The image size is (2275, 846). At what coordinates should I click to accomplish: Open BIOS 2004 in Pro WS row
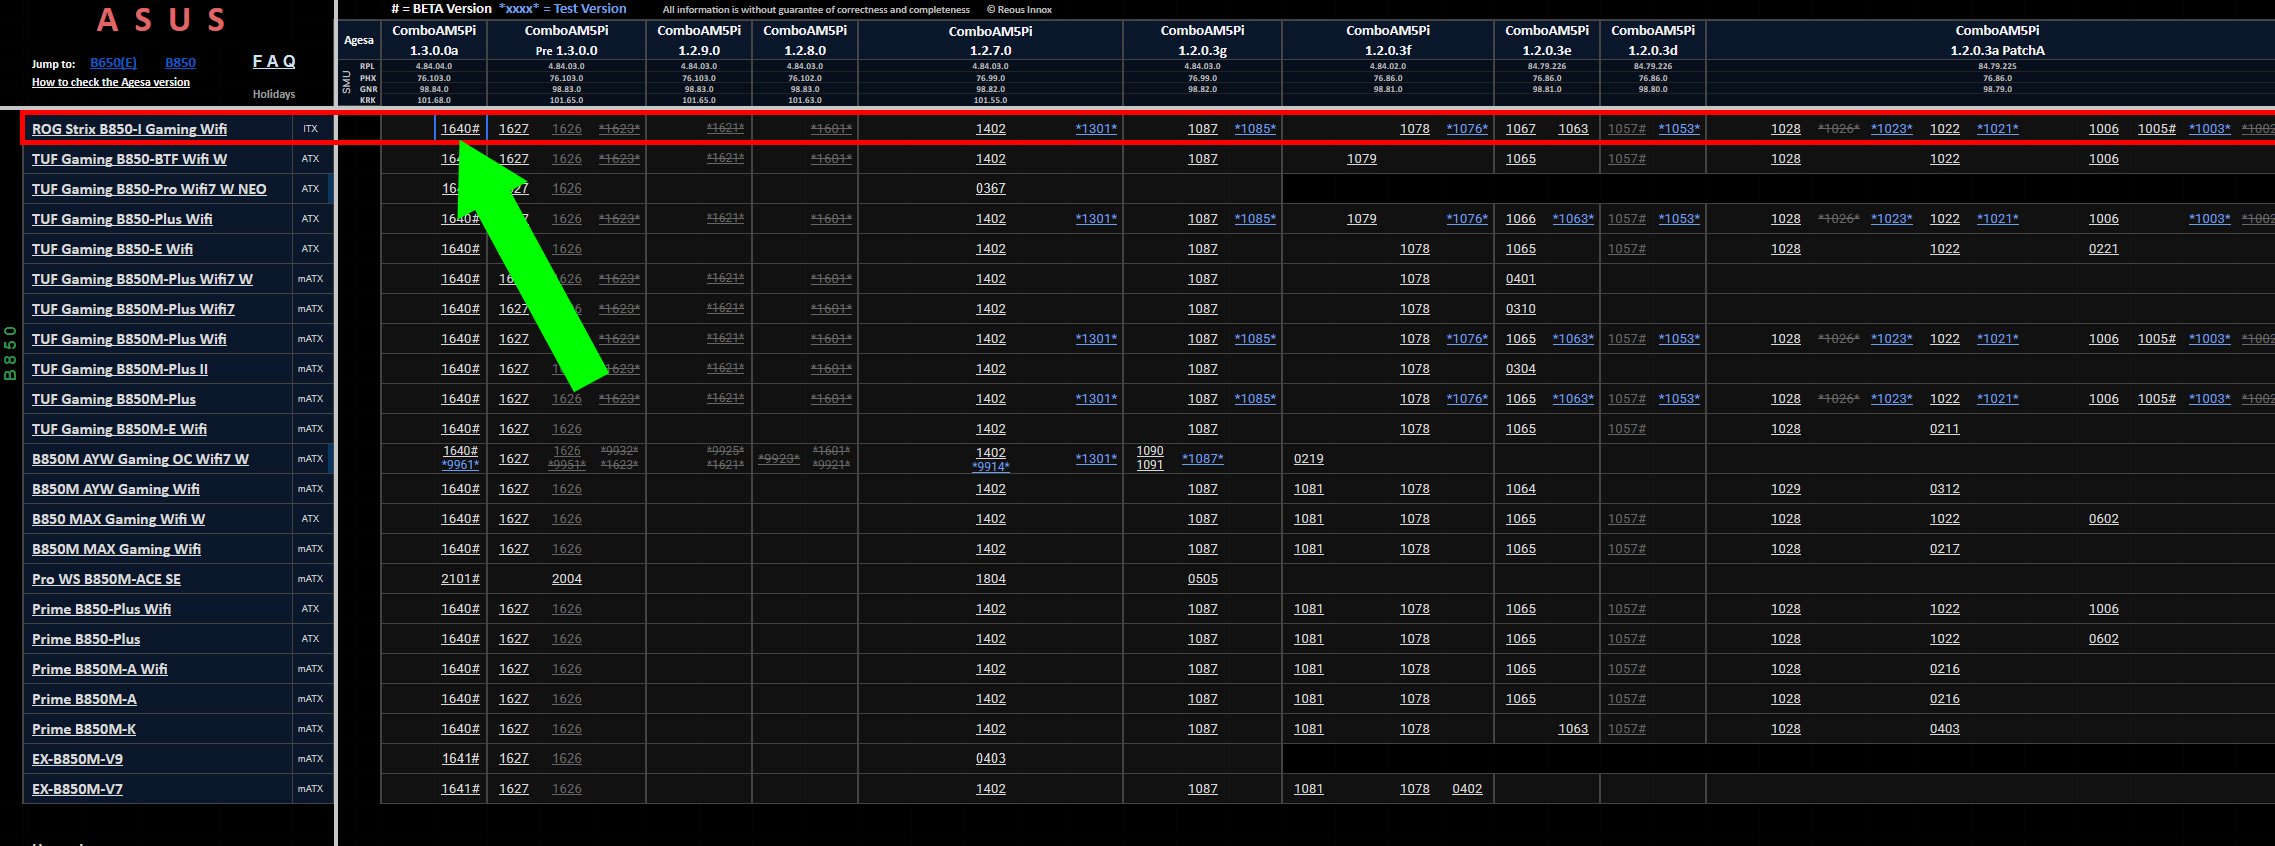[x=566, y=579]
